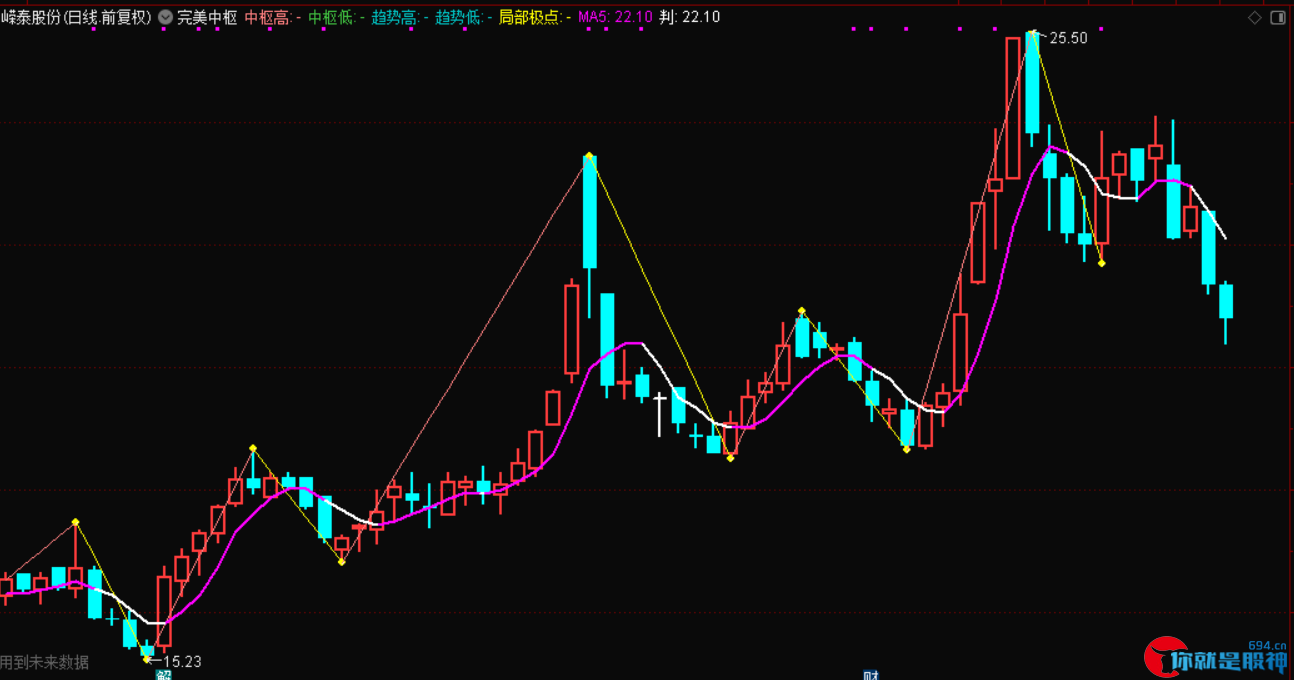Click the 财 marker icon at chart bottom

pyautogui.click(x=871, y=675)
